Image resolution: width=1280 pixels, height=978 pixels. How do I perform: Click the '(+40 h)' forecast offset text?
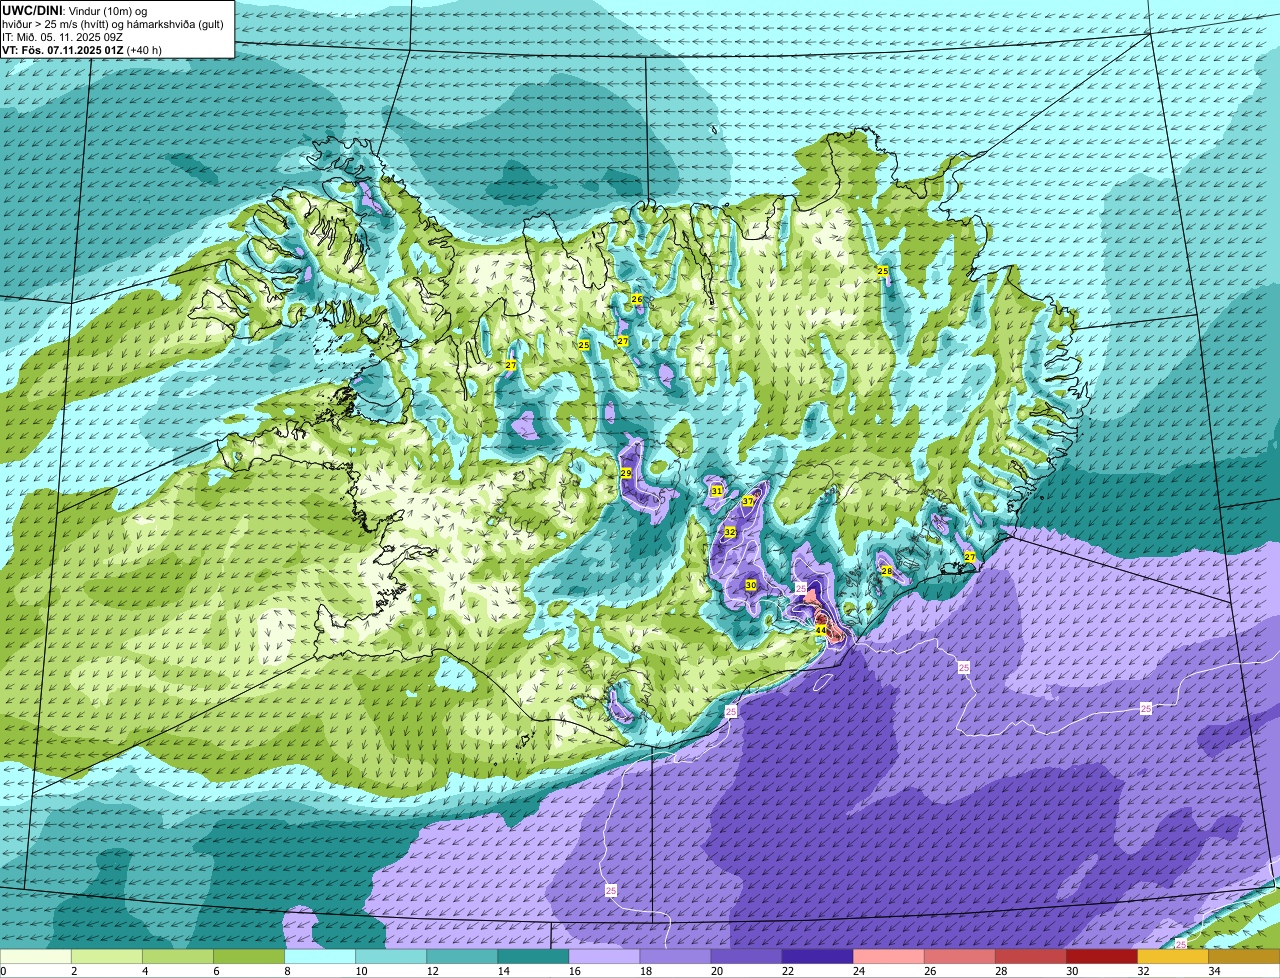coord(145,49)
